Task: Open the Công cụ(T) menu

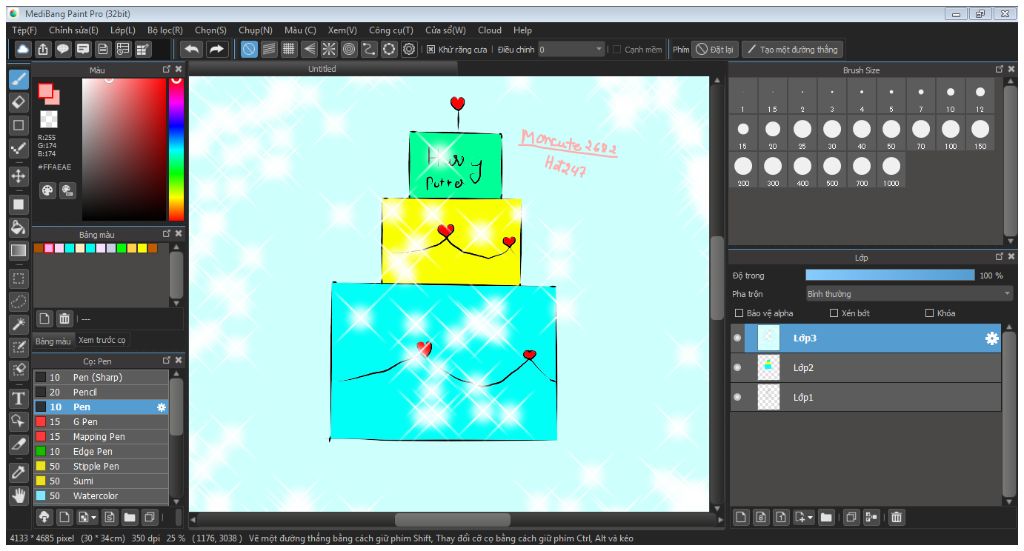Action: (x=391, y=30)
